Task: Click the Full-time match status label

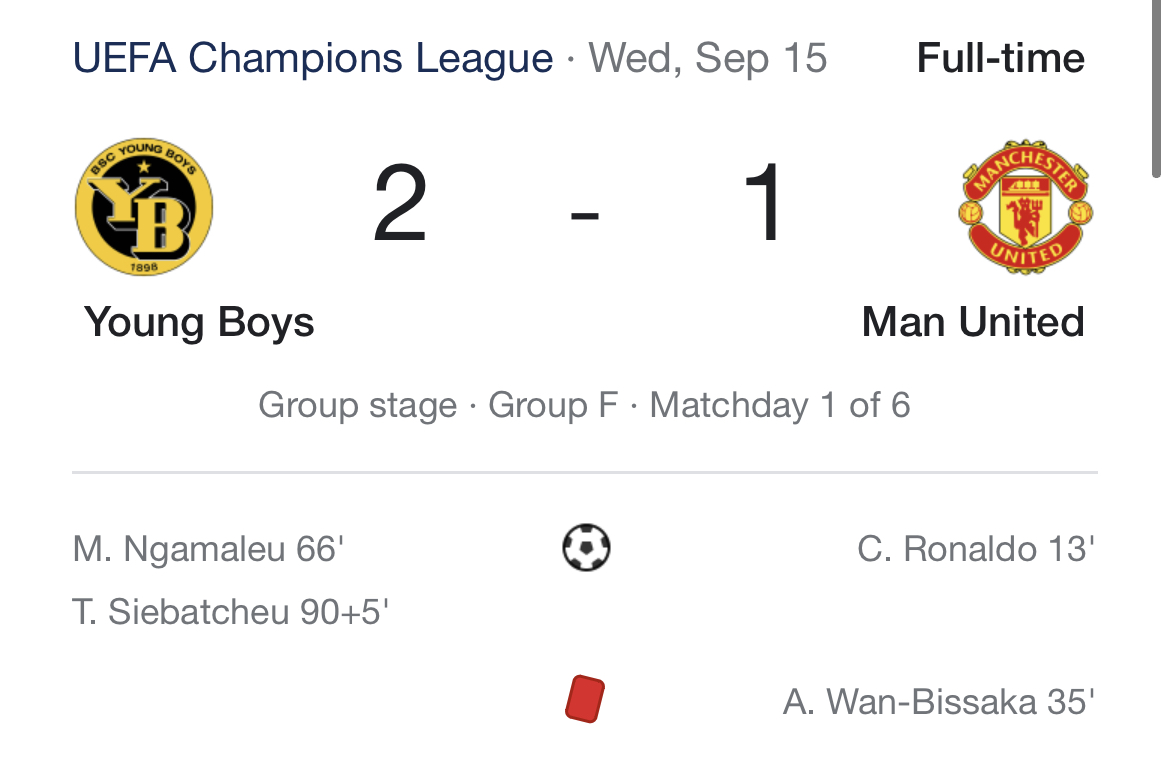Action: coord(1001,58)
